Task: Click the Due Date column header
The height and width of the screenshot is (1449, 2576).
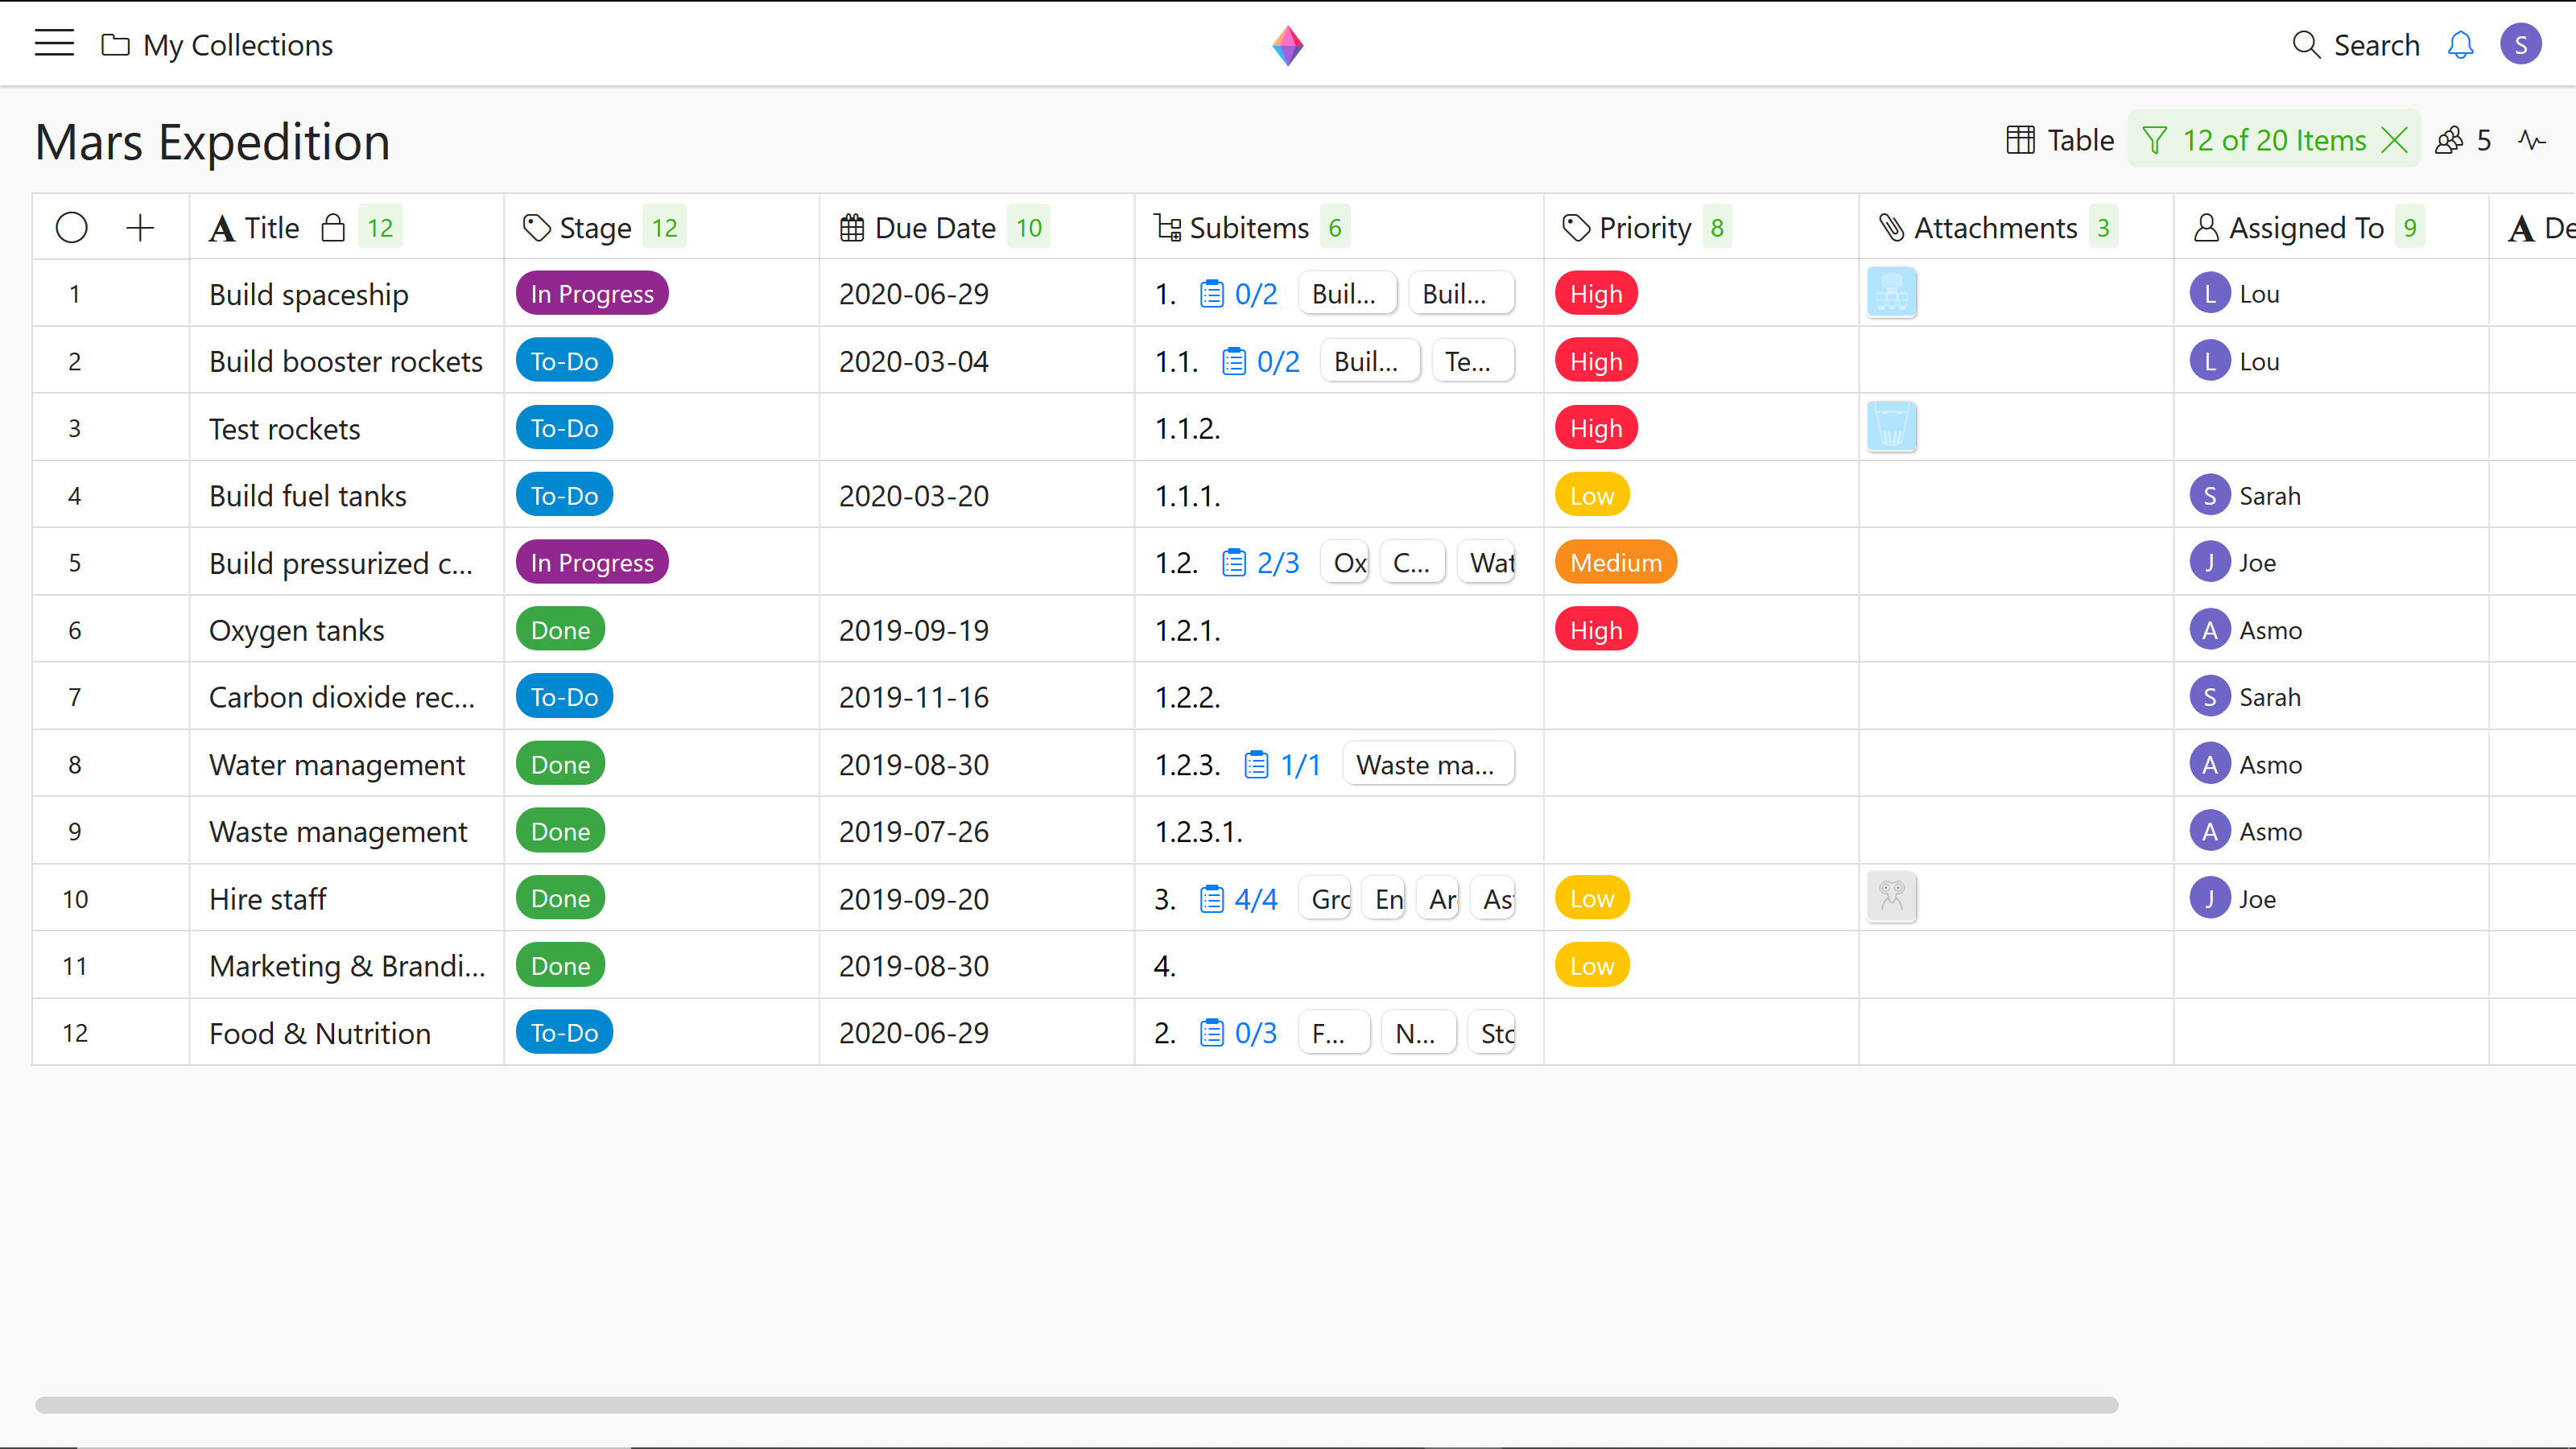Action: coord(934,228)
